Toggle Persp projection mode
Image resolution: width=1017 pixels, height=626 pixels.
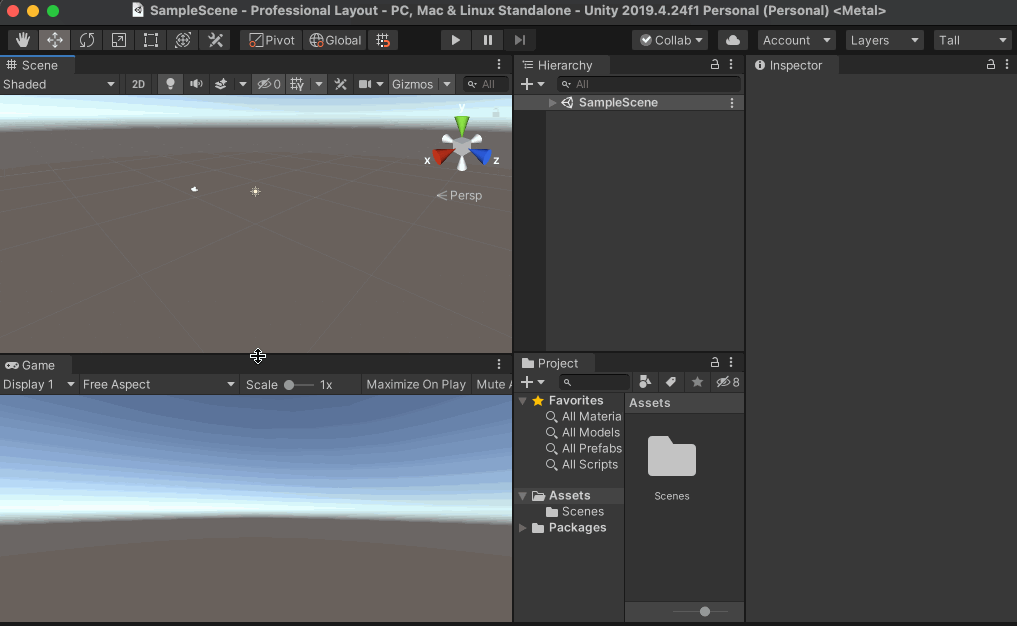(x=459, y=195)
